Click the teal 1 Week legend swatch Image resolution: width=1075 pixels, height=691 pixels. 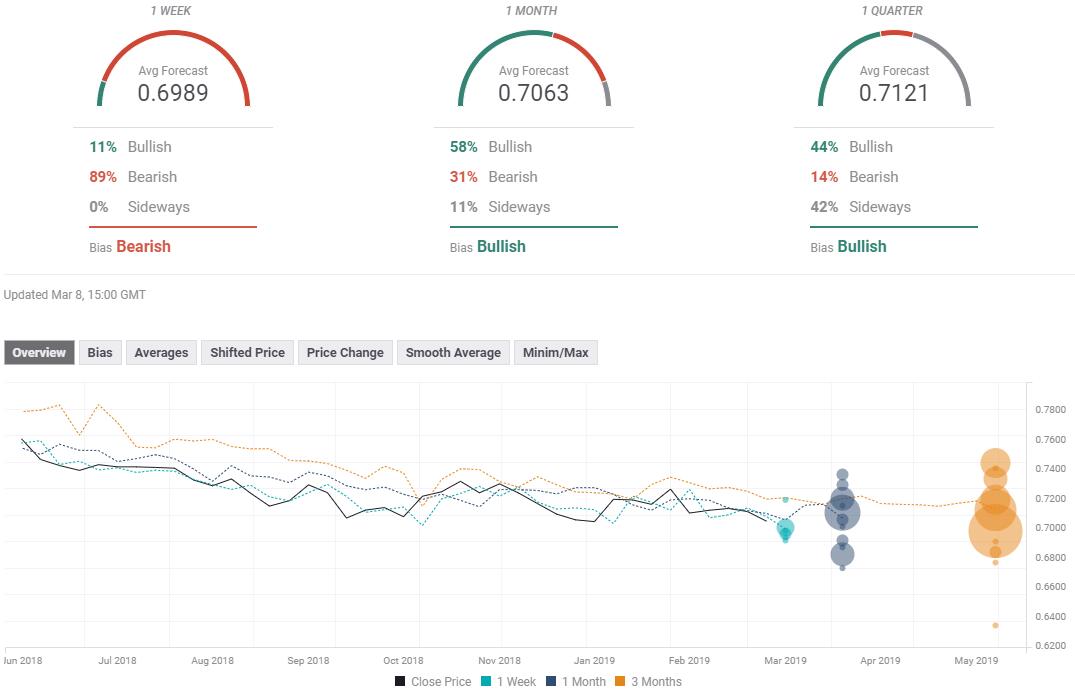click(486, 681)
